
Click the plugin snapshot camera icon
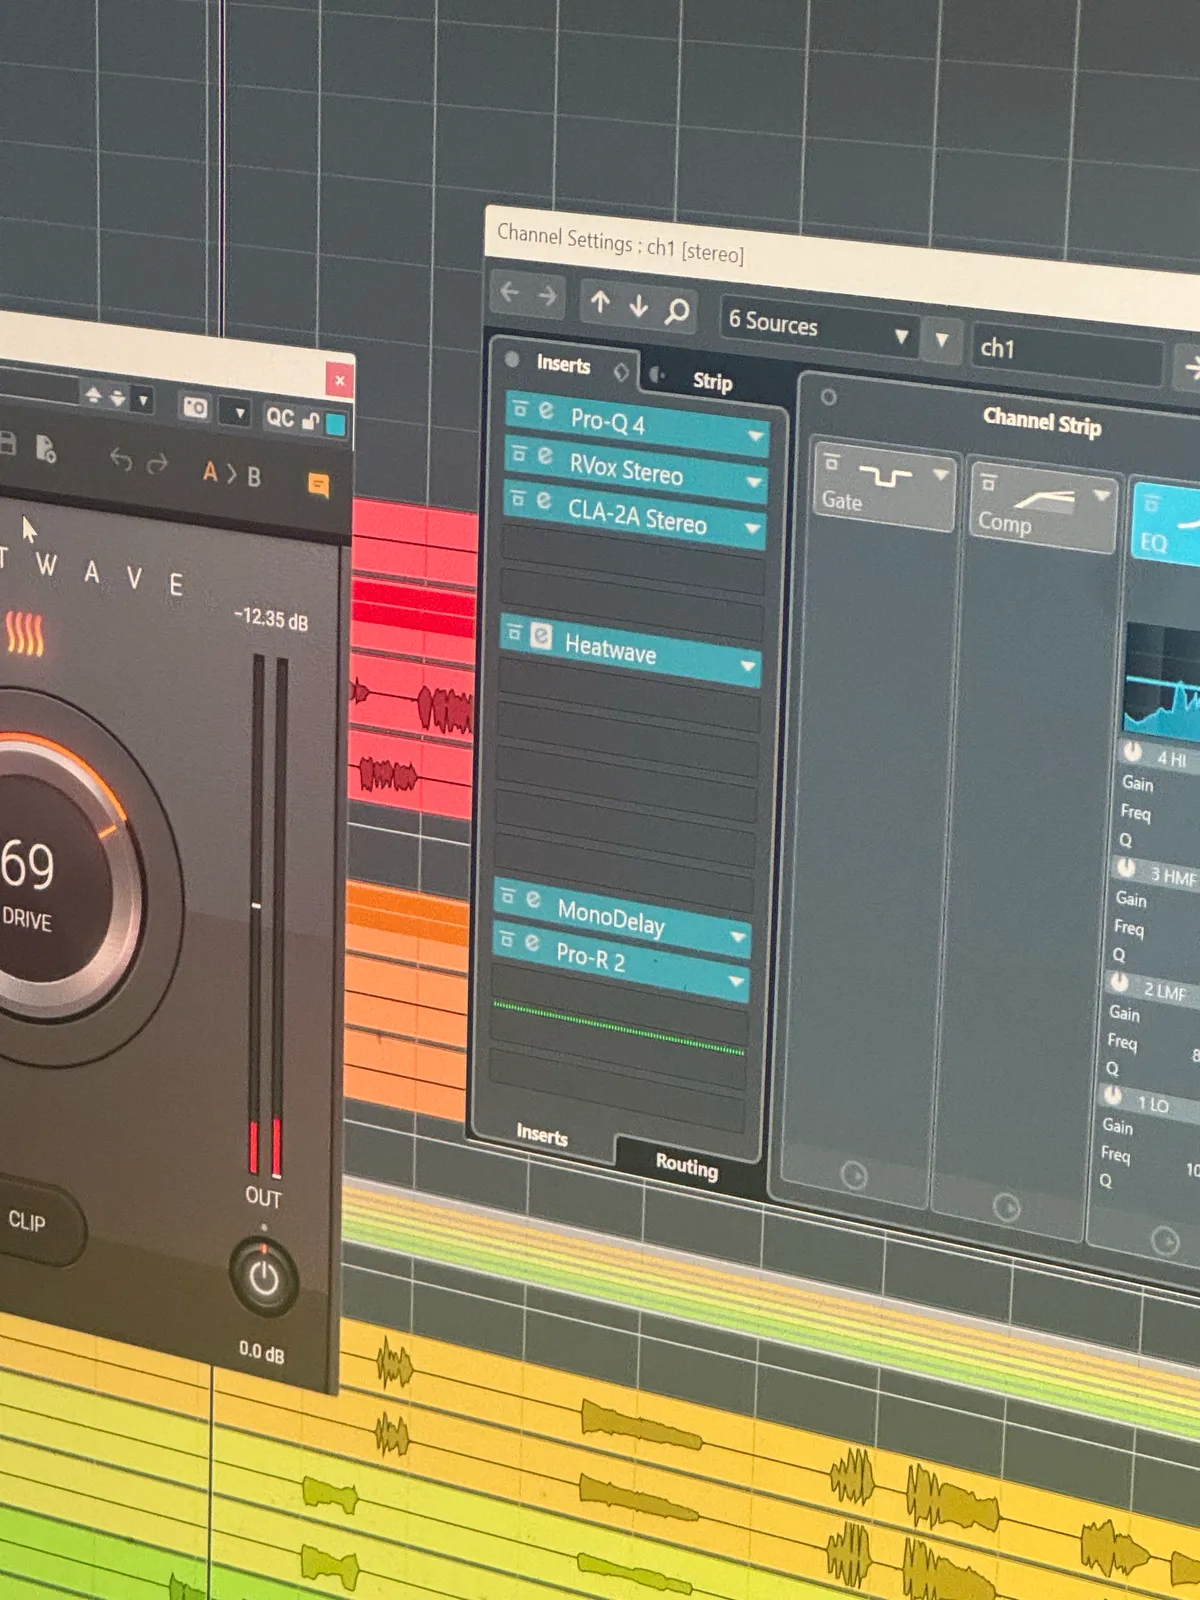(195, 407)
